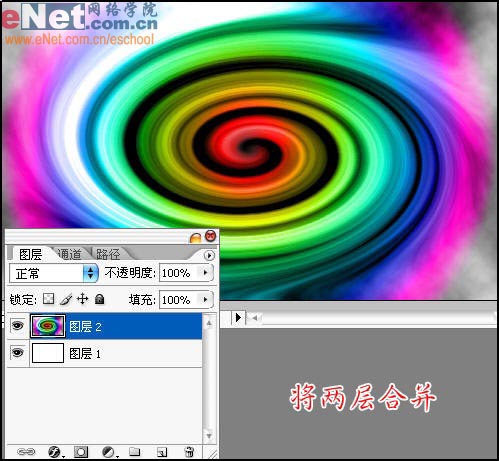Viewport: 499px width, 461px height.
Task: Open the layers panel options menu
Action: (x=209, y=255)
